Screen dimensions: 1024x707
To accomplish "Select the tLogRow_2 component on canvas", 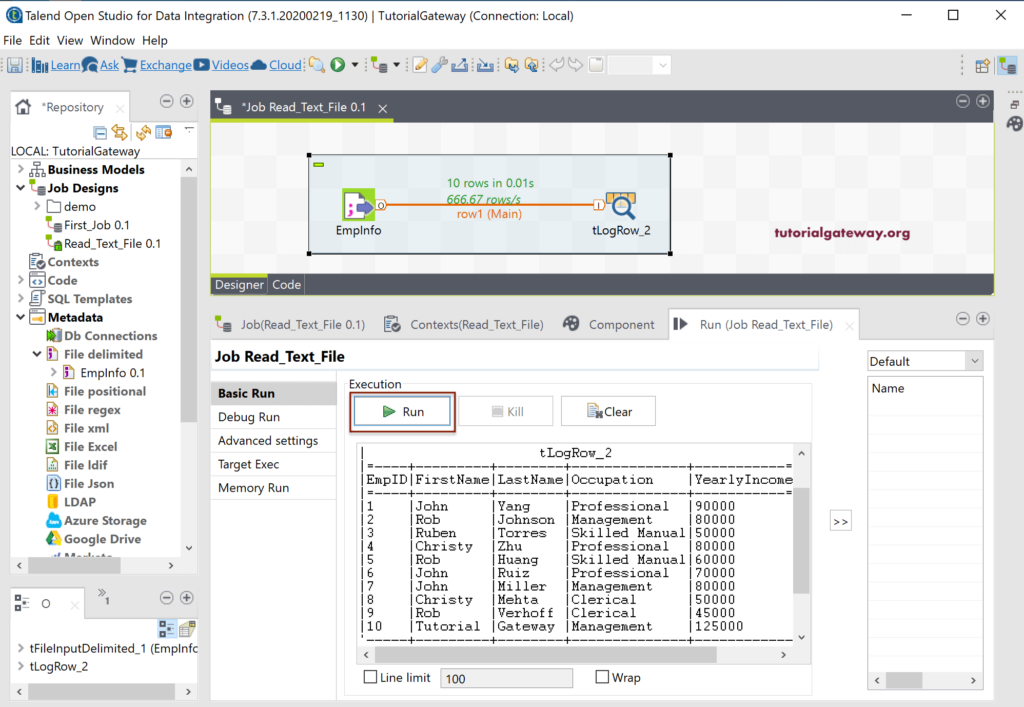I will pos(620,205).
